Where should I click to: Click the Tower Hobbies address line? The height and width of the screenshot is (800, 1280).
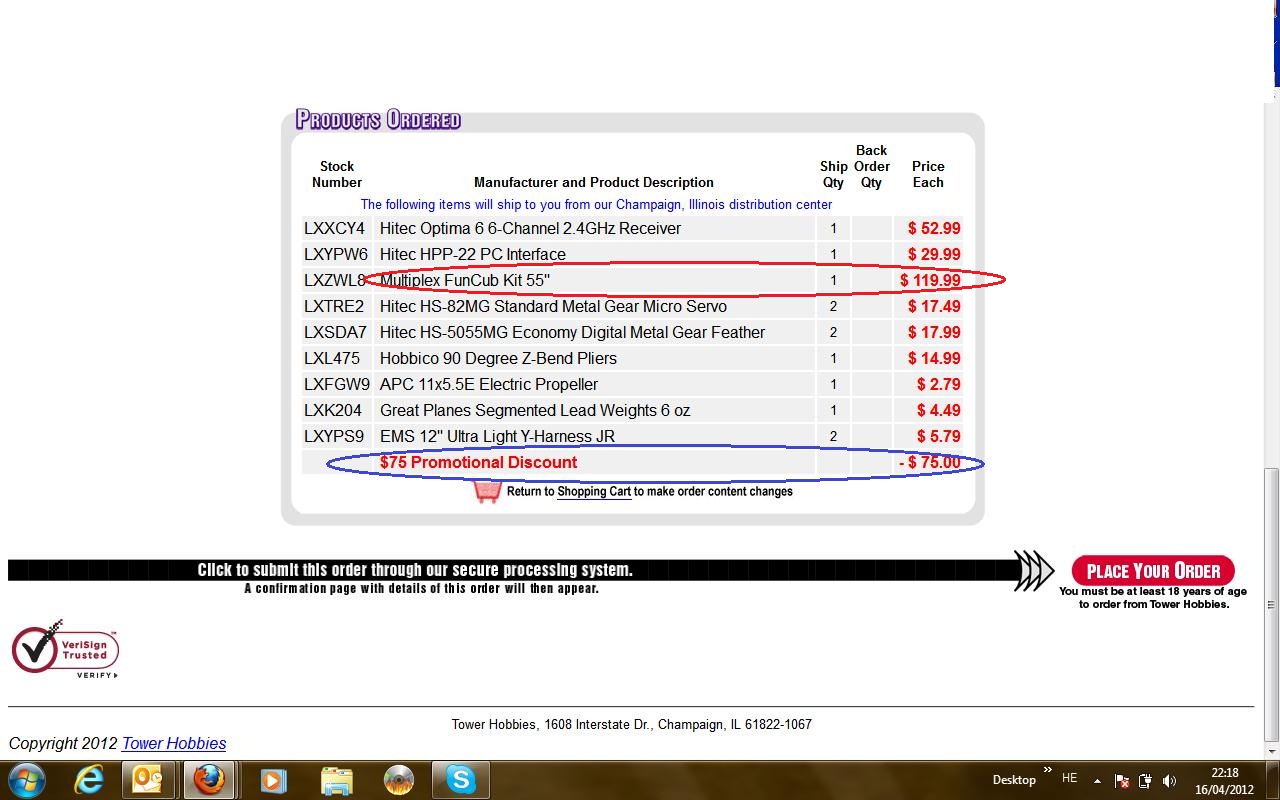631,724
